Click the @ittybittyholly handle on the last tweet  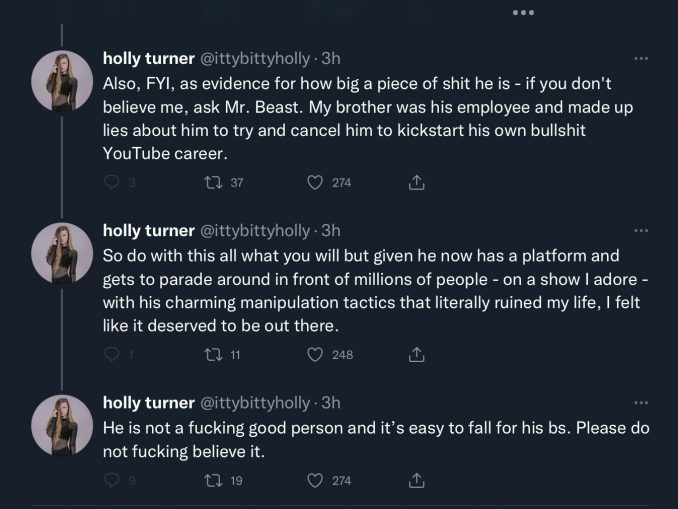256,402
